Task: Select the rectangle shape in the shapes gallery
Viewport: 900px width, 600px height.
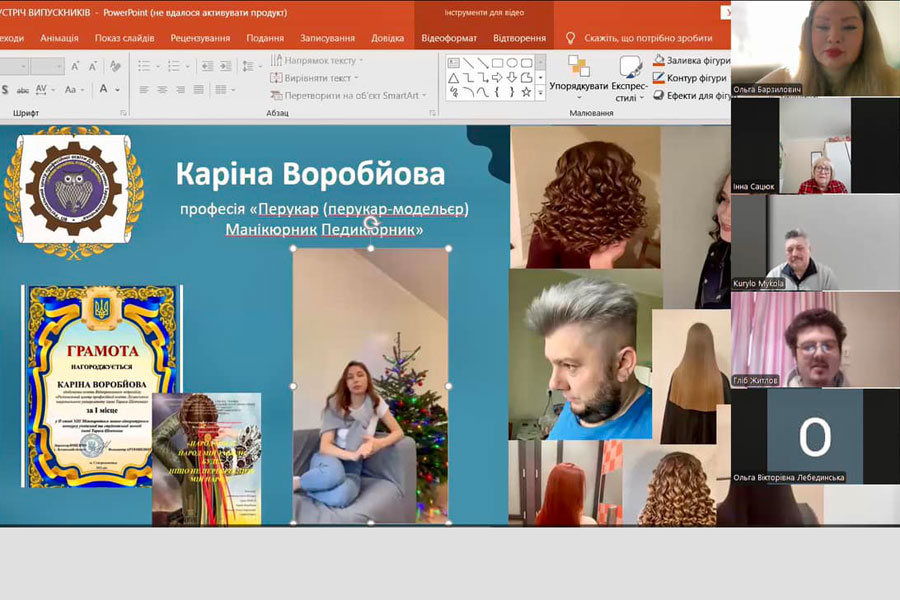Action: pyautogui.click(x=497, y=63)
